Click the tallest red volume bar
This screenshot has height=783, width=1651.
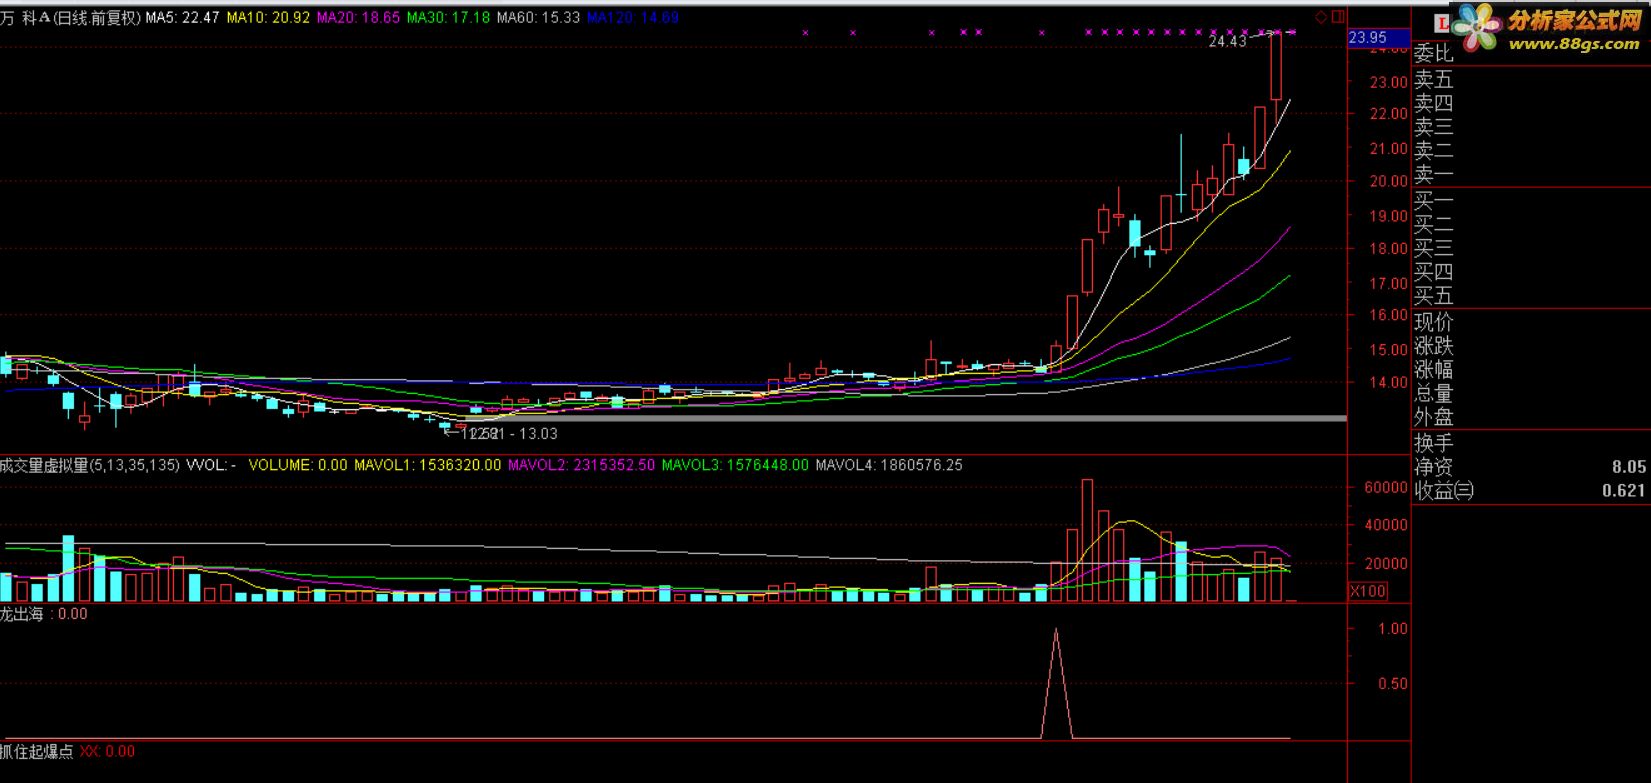(x=1087, y=540)
